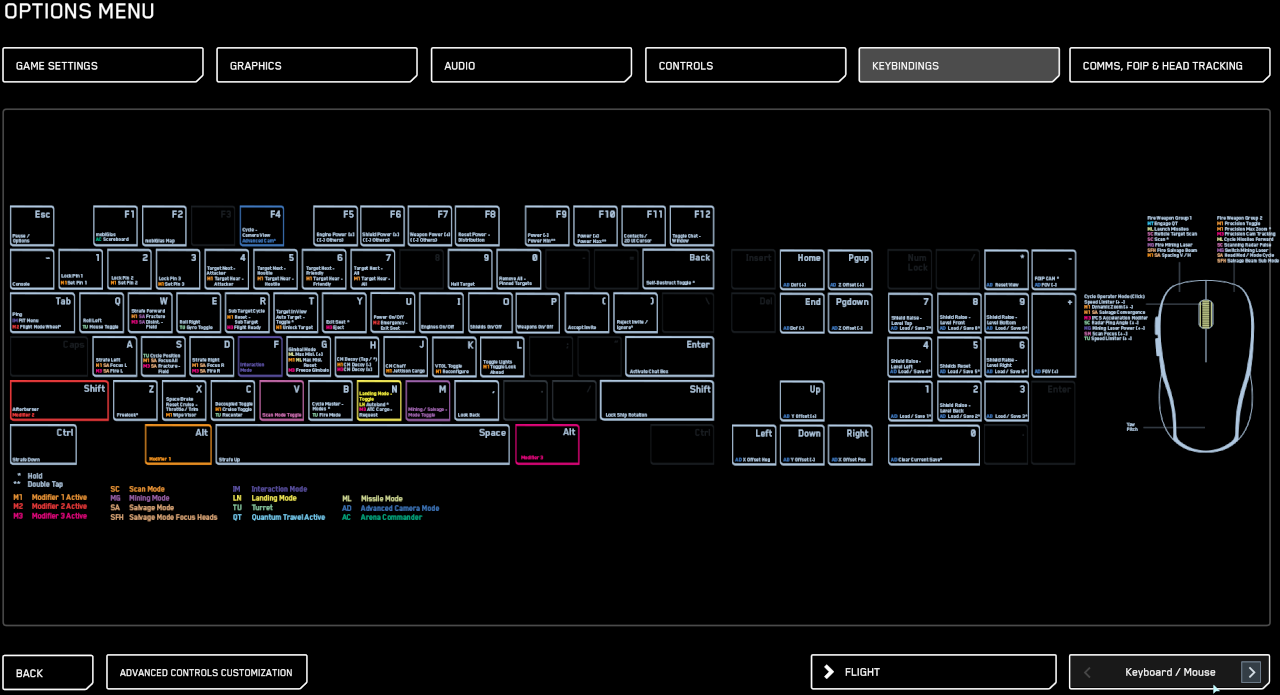Select the Shift key bound to Afterburner
The height and width of the screenshot is (695, 1280).
click(x=58, y=400)
